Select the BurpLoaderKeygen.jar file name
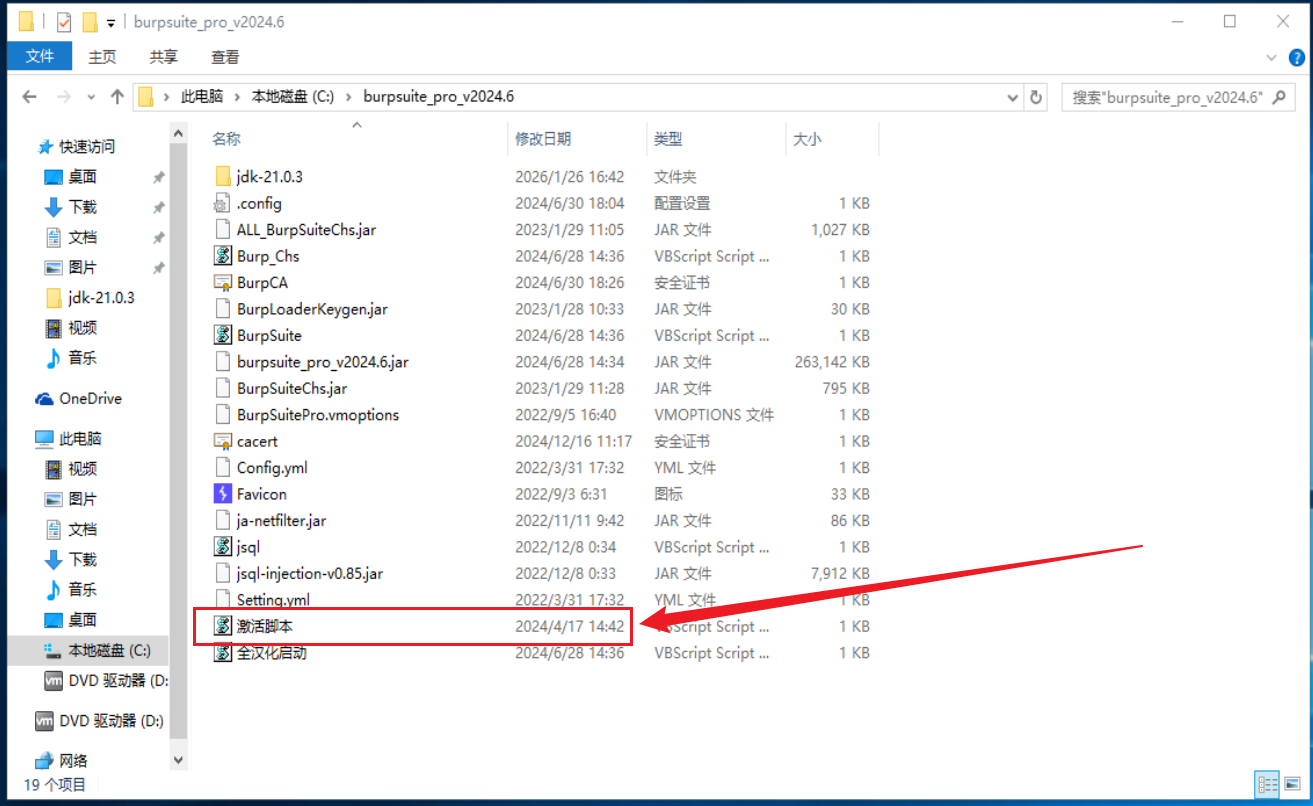The image size is (1313, 806). click(x=312, y=309)
